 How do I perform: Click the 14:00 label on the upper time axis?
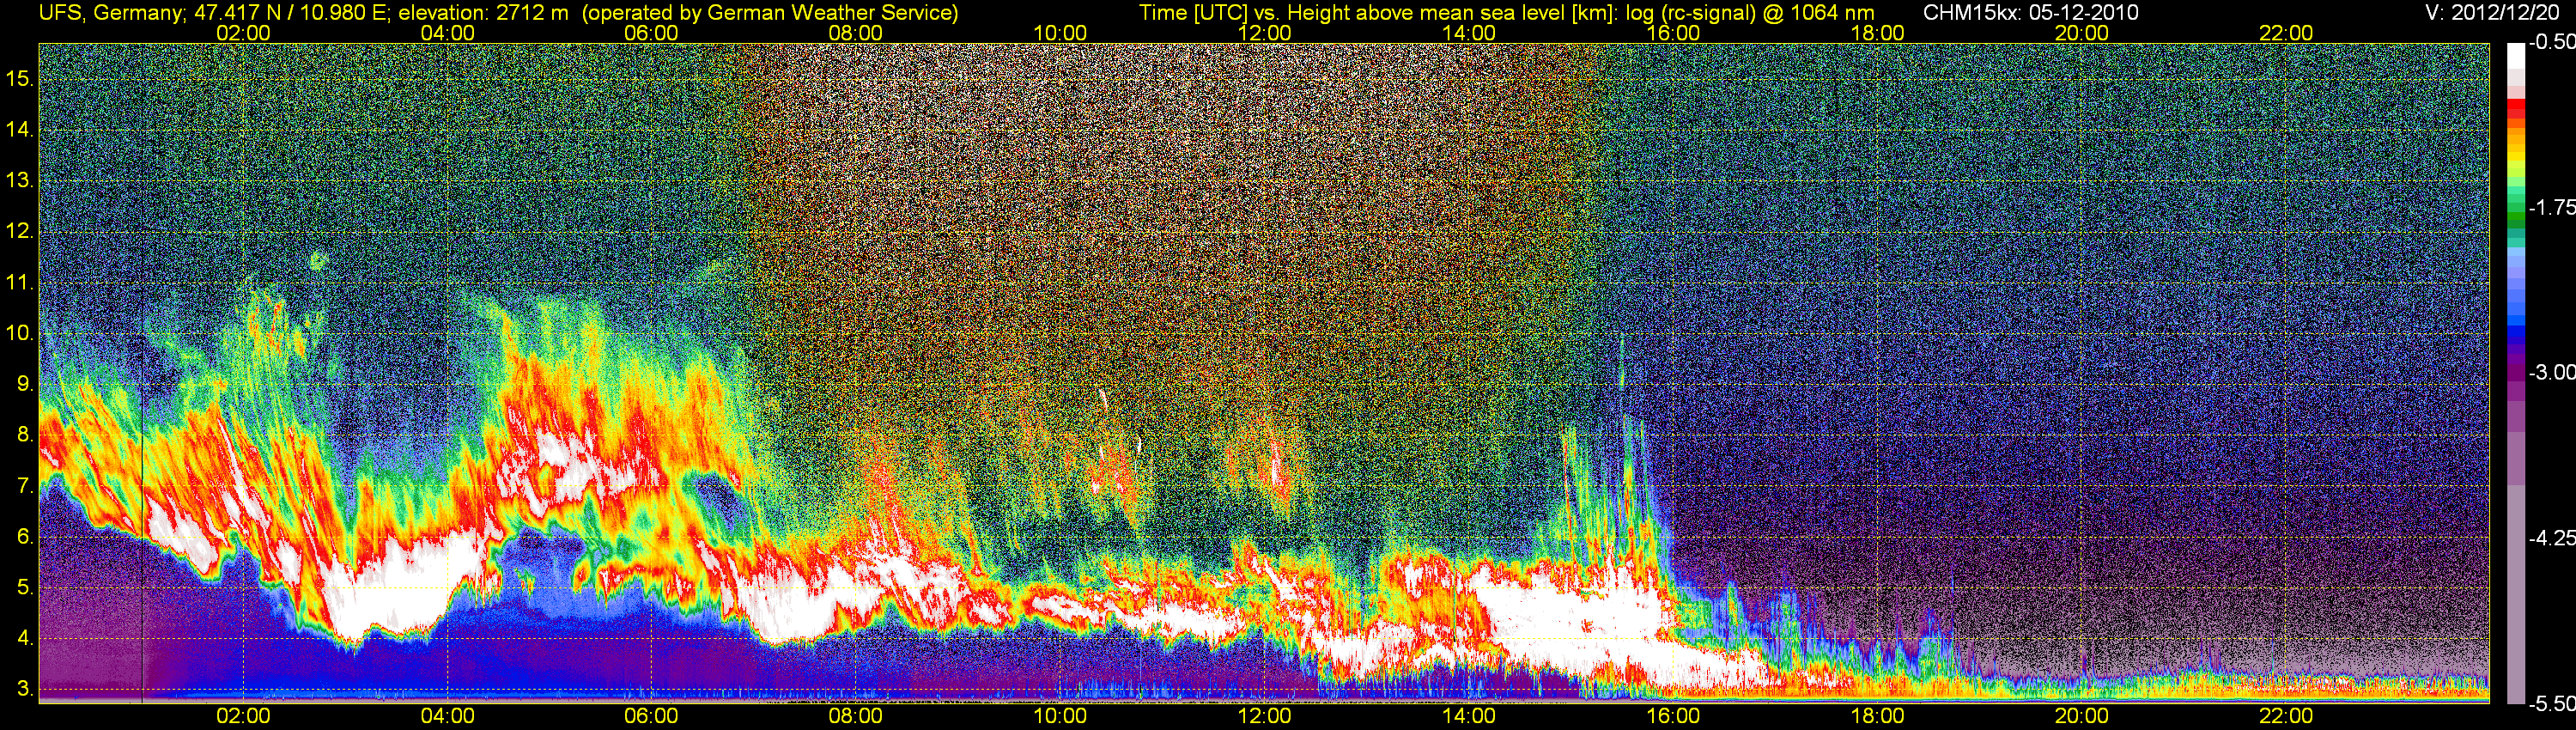[x=1469, y=33]
